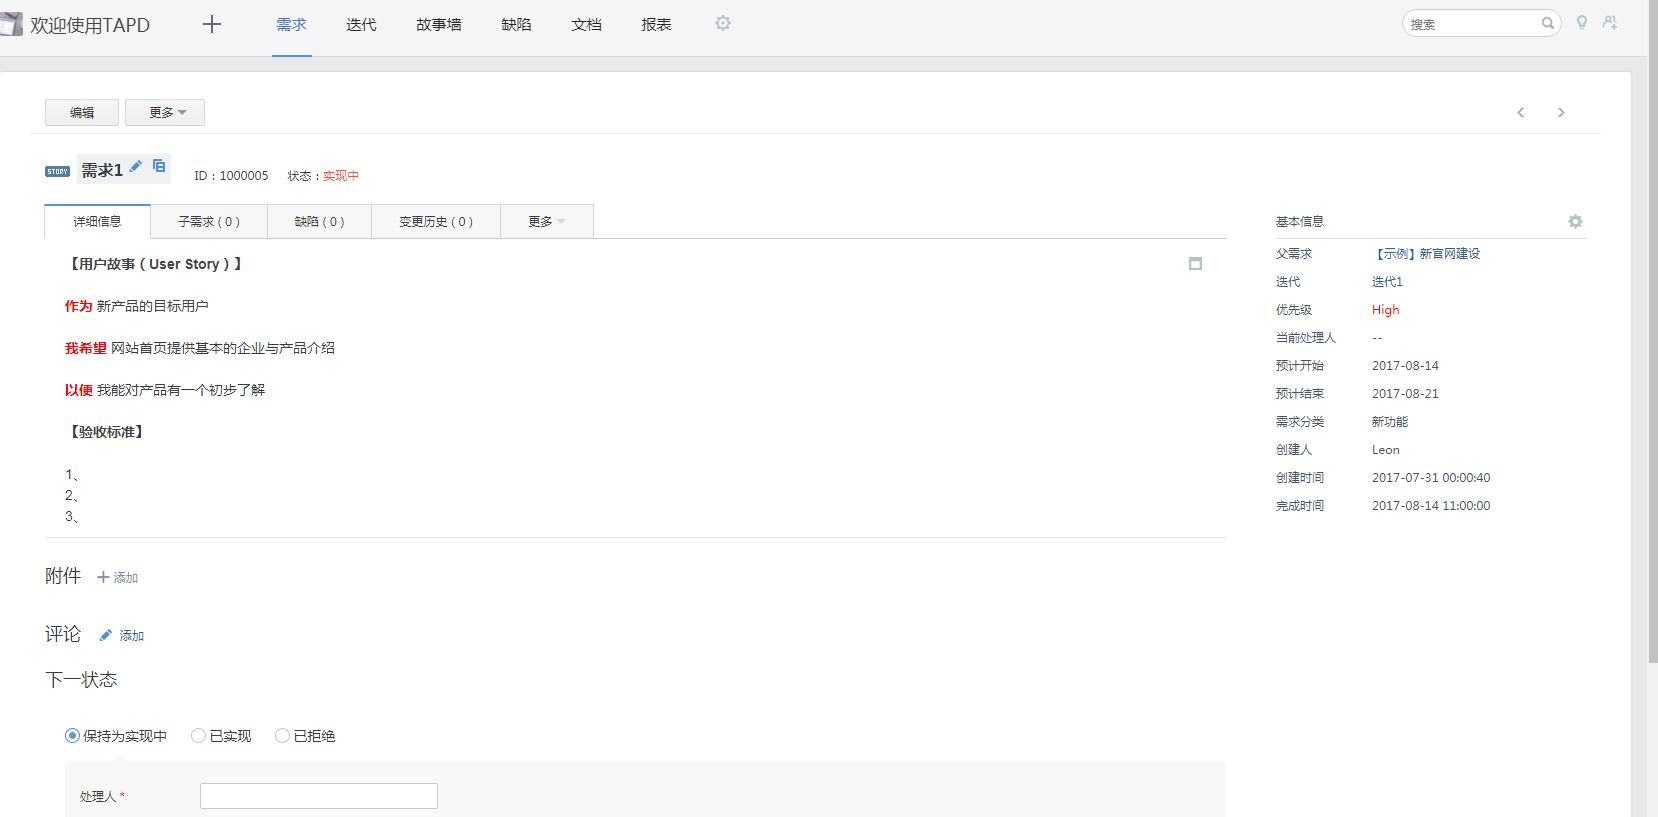Viewport: 1658px width, 817px height.
Task: Open the lightbulb tips icon
Action: click(x=1582, y=22)
